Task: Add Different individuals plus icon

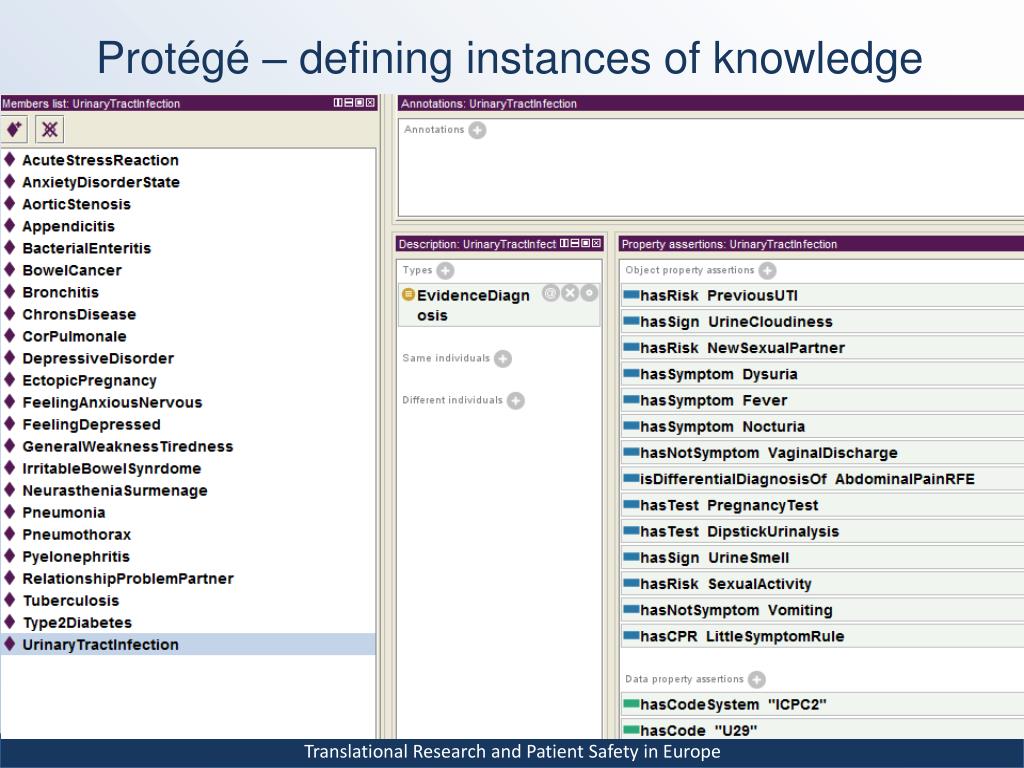Action: click(516, 400)
